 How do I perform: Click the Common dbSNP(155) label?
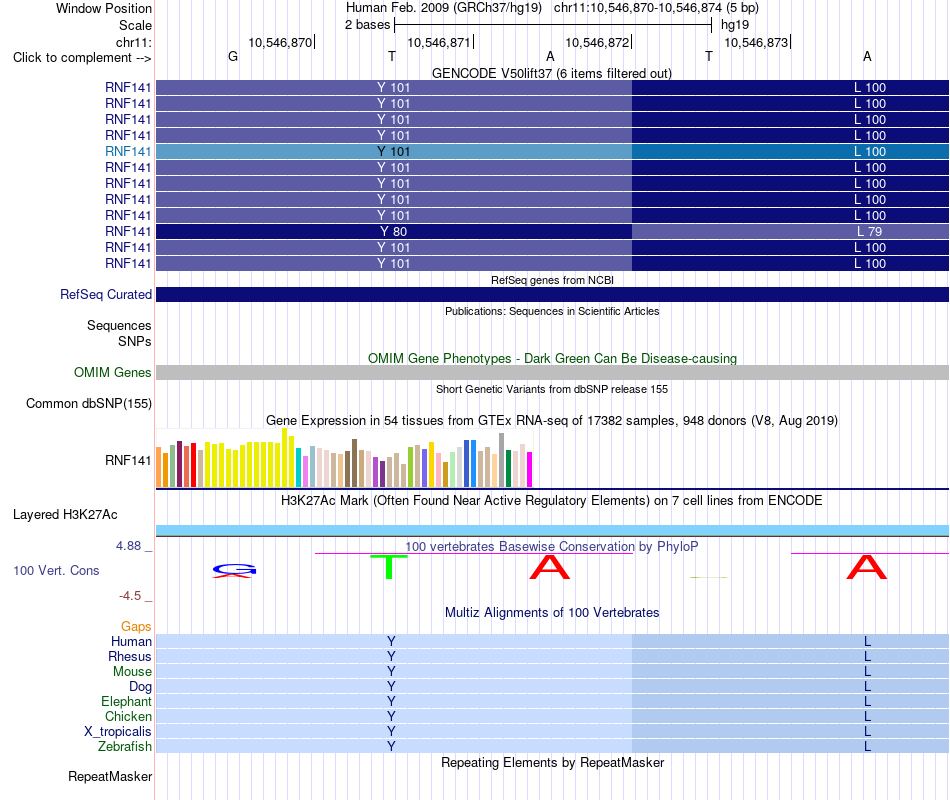(89, 404)
